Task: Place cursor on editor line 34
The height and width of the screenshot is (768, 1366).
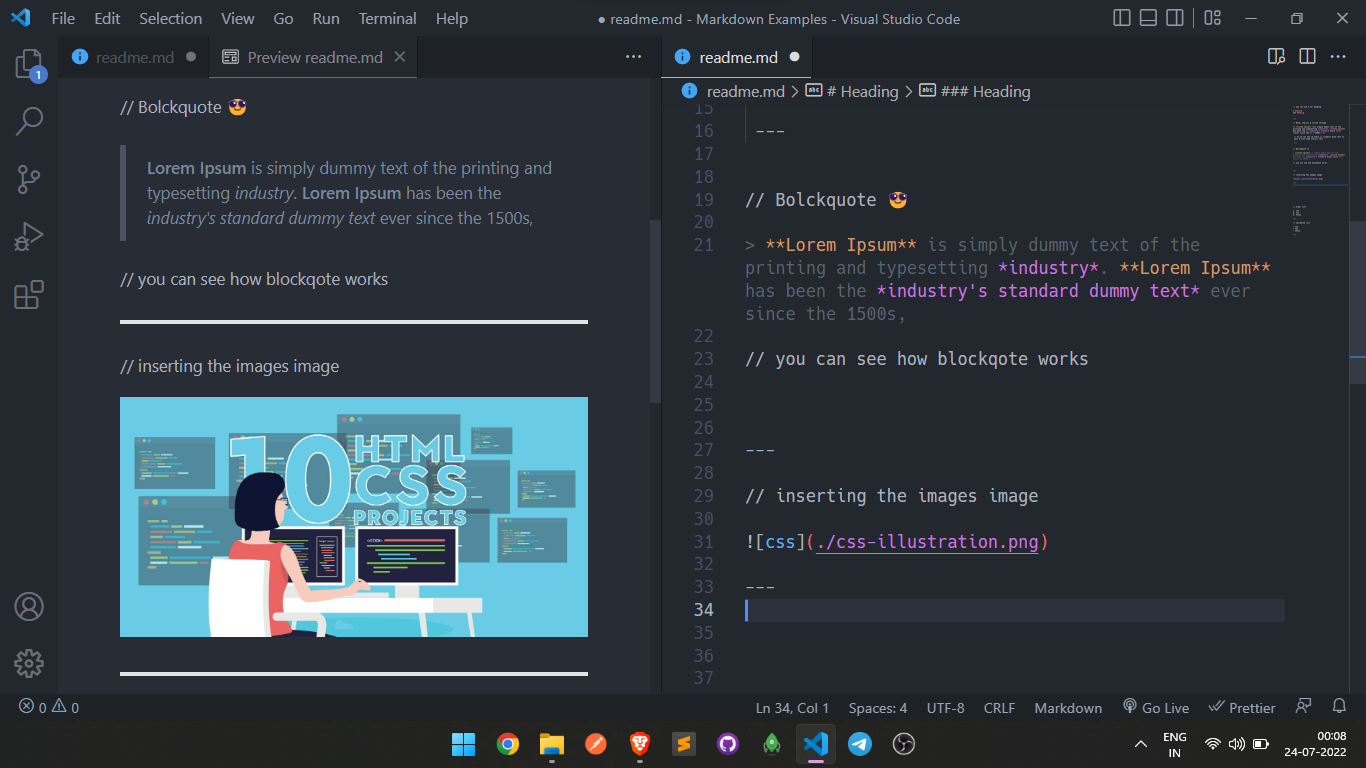Action: 1015,611
